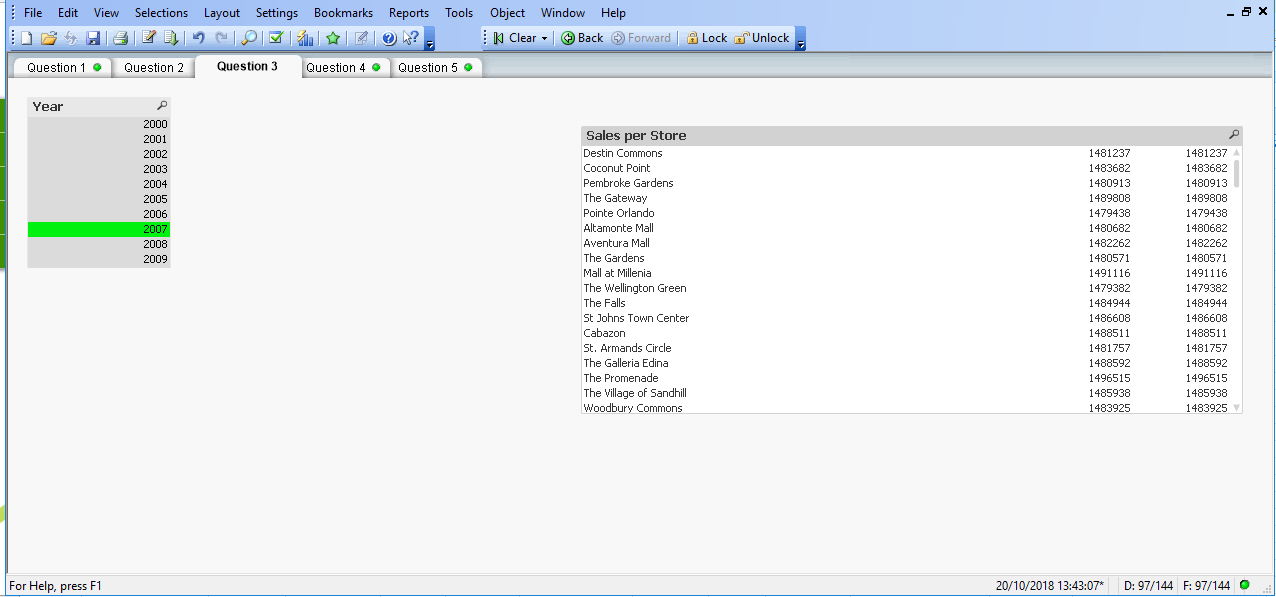Image resolution: width=1276 pixels, height=597 pixels.
Task: Click the green status indicator in status bar
Action: pos(1245,584)
